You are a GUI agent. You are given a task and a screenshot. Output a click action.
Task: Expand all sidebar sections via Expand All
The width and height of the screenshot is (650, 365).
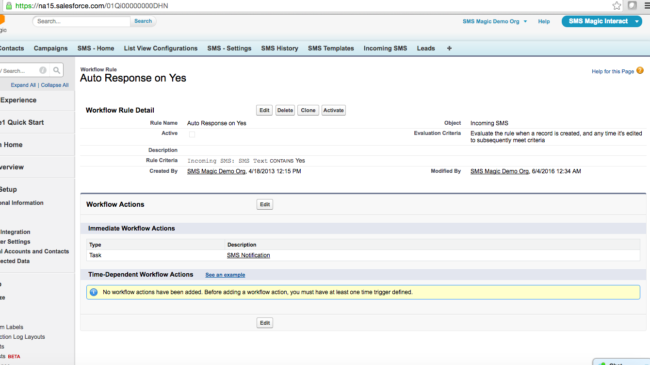(x=23, y=85)
